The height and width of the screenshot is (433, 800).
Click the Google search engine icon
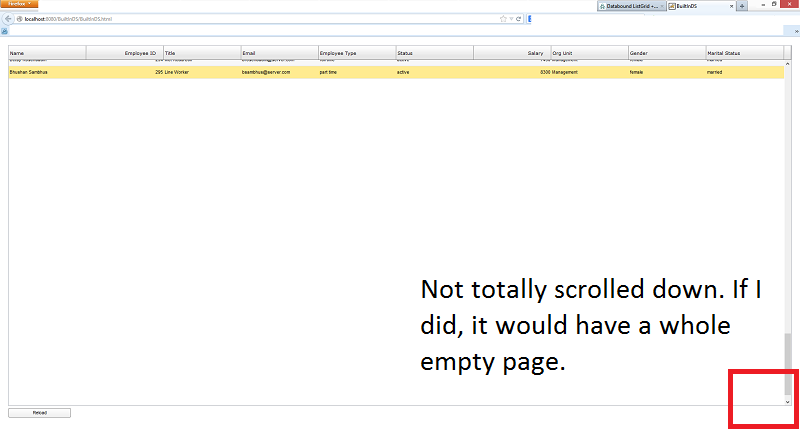coord(531,19)
